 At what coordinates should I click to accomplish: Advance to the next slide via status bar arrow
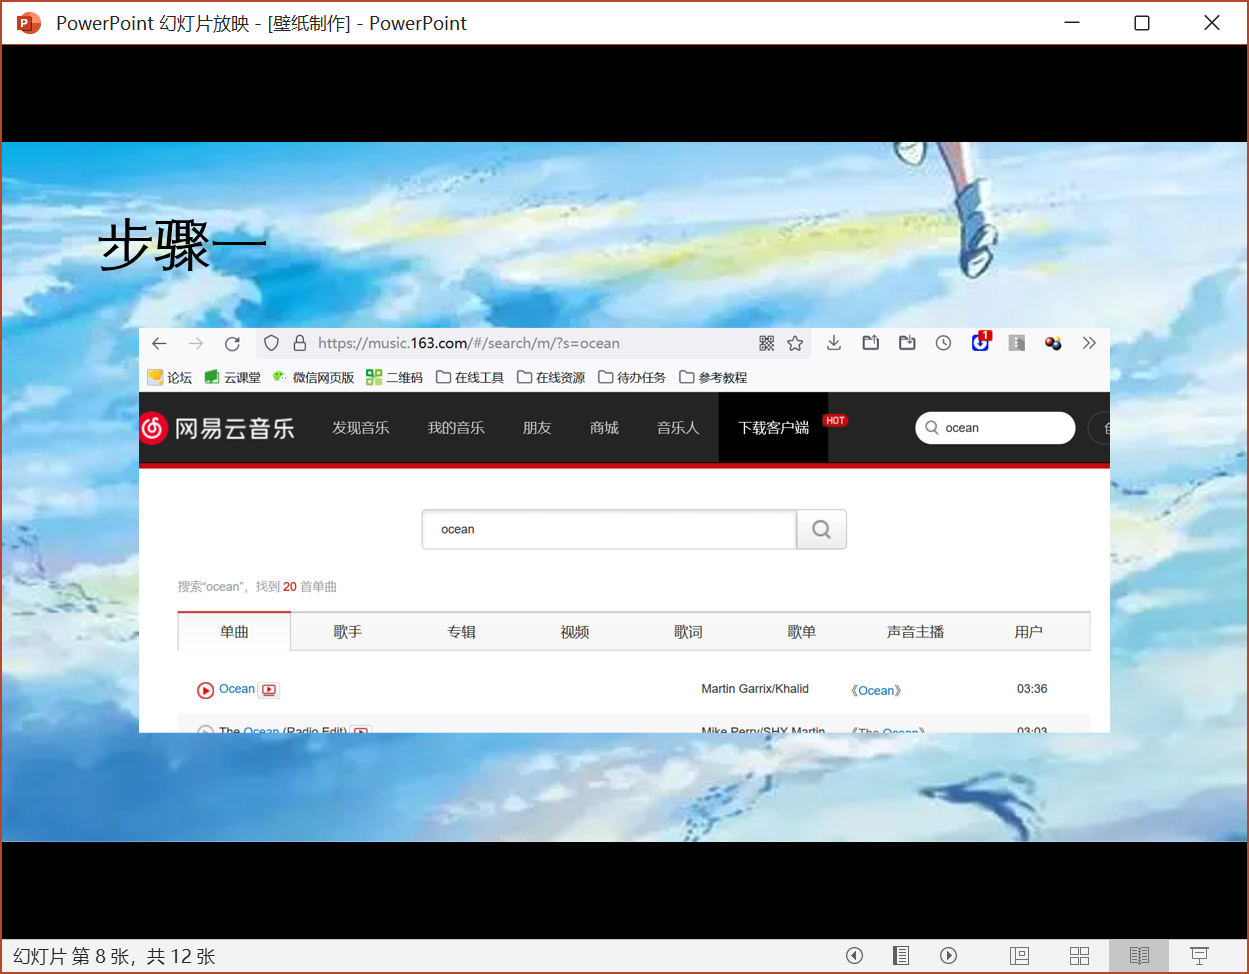coord(949,955)
